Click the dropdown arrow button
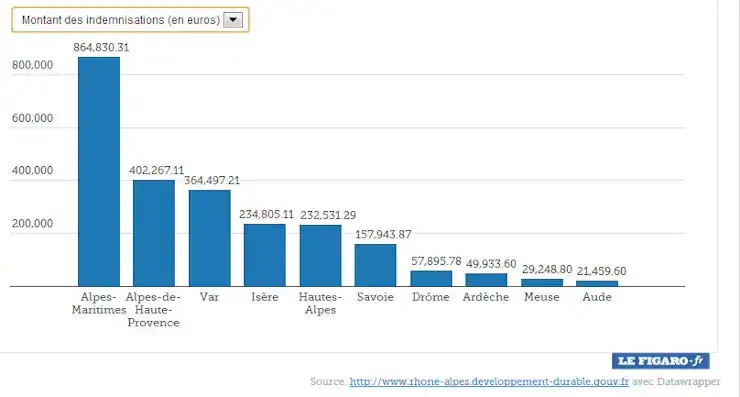The width and height of the screenshot is (740, 397). click(233, 20)
